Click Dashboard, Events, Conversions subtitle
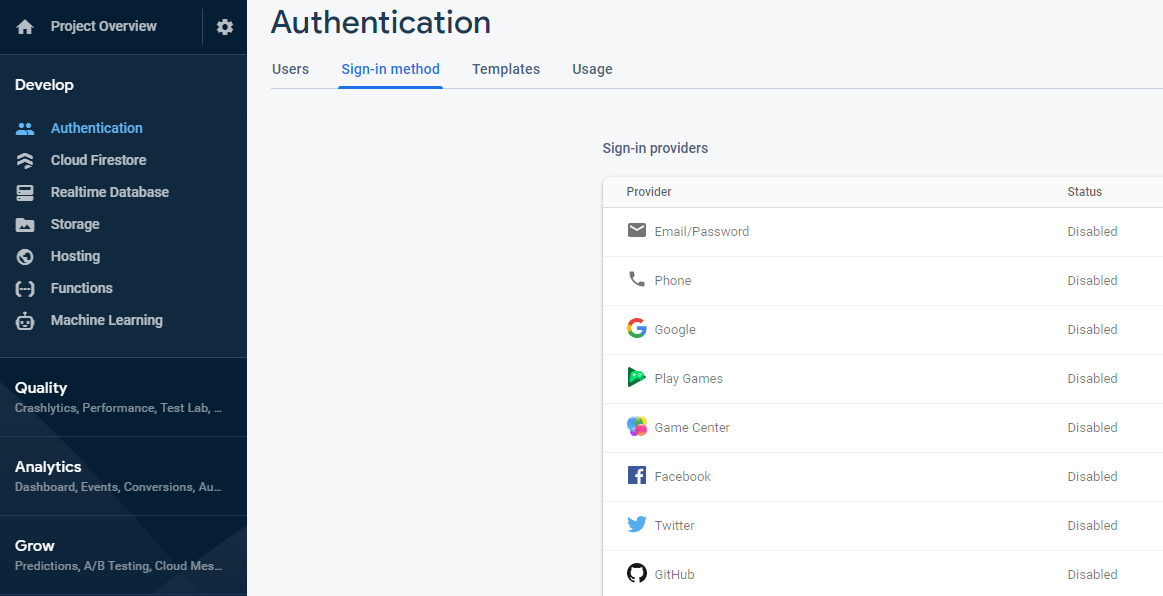Screen dimensions: 1163x596 pyautogui.click(x=119, y=487)
